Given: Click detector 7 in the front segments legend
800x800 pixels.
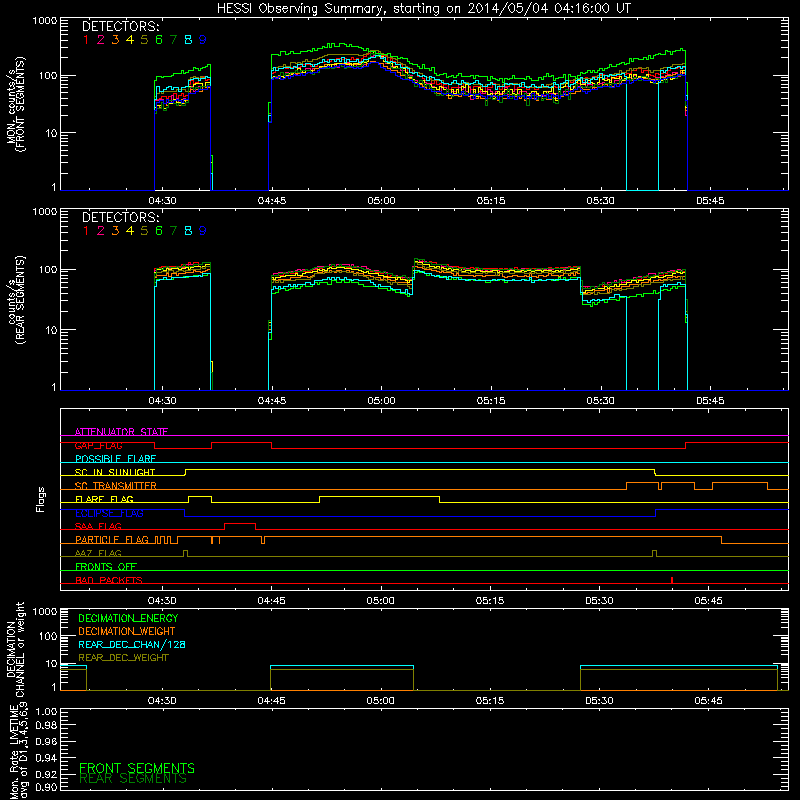Looking at the screenshot, I should tap(173, 40).
